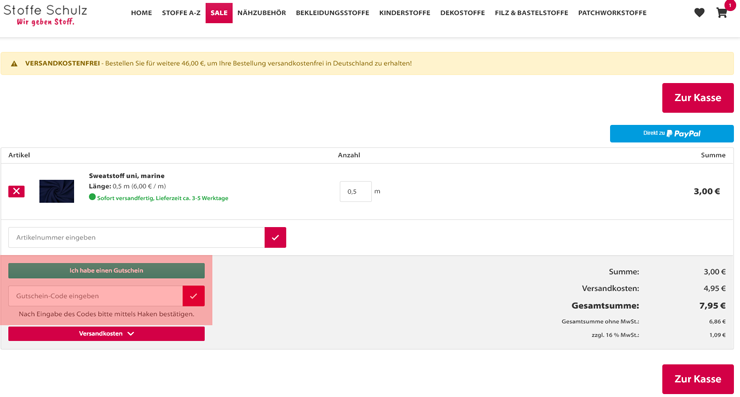Focus the Artikelnummer eingeben field
Viewport: 740px width, 397px height.
136,237
